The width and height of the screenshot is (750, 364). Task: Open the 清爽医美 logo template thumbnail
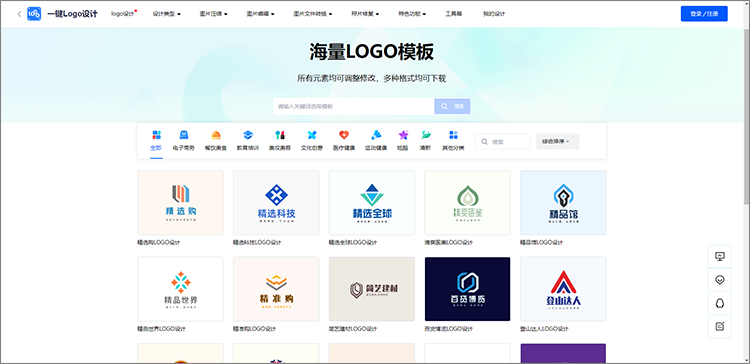pyautogui.click(x=467, y=203)
